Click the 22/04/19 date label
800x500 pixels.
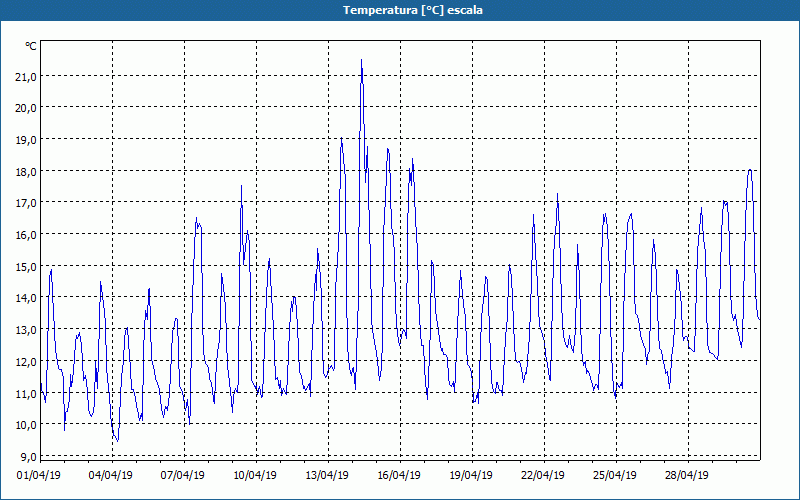pos(543,475)
